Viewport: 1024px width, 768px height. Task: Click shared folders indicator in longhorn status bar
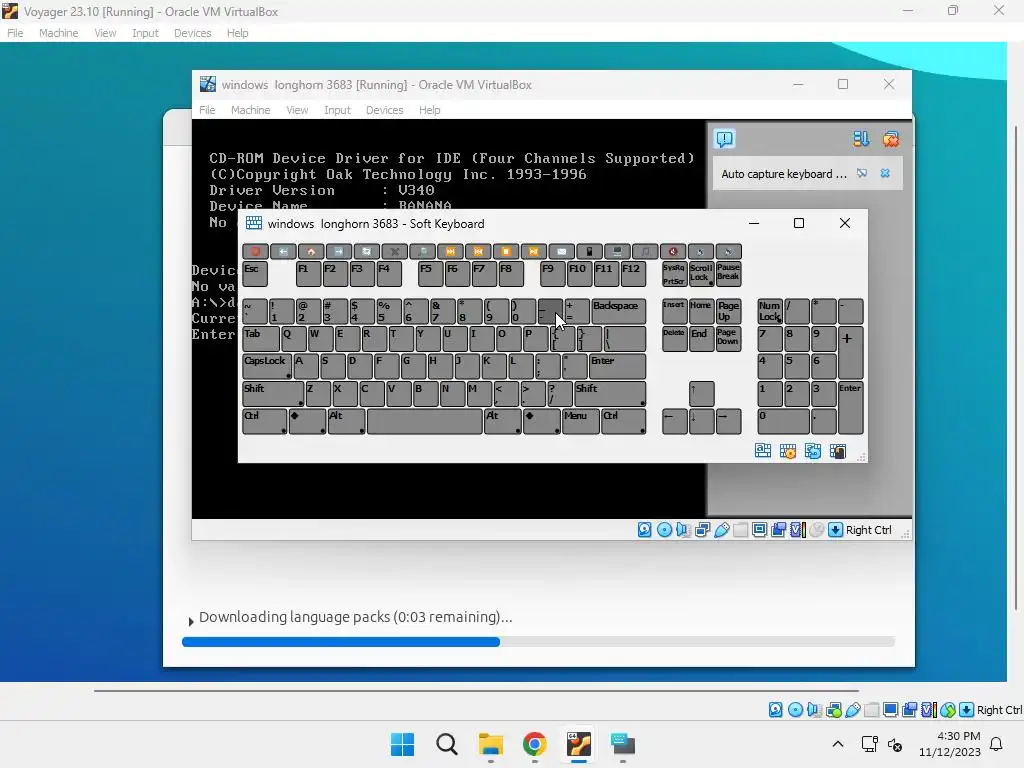pyautogui.click(x=741, y=530)
